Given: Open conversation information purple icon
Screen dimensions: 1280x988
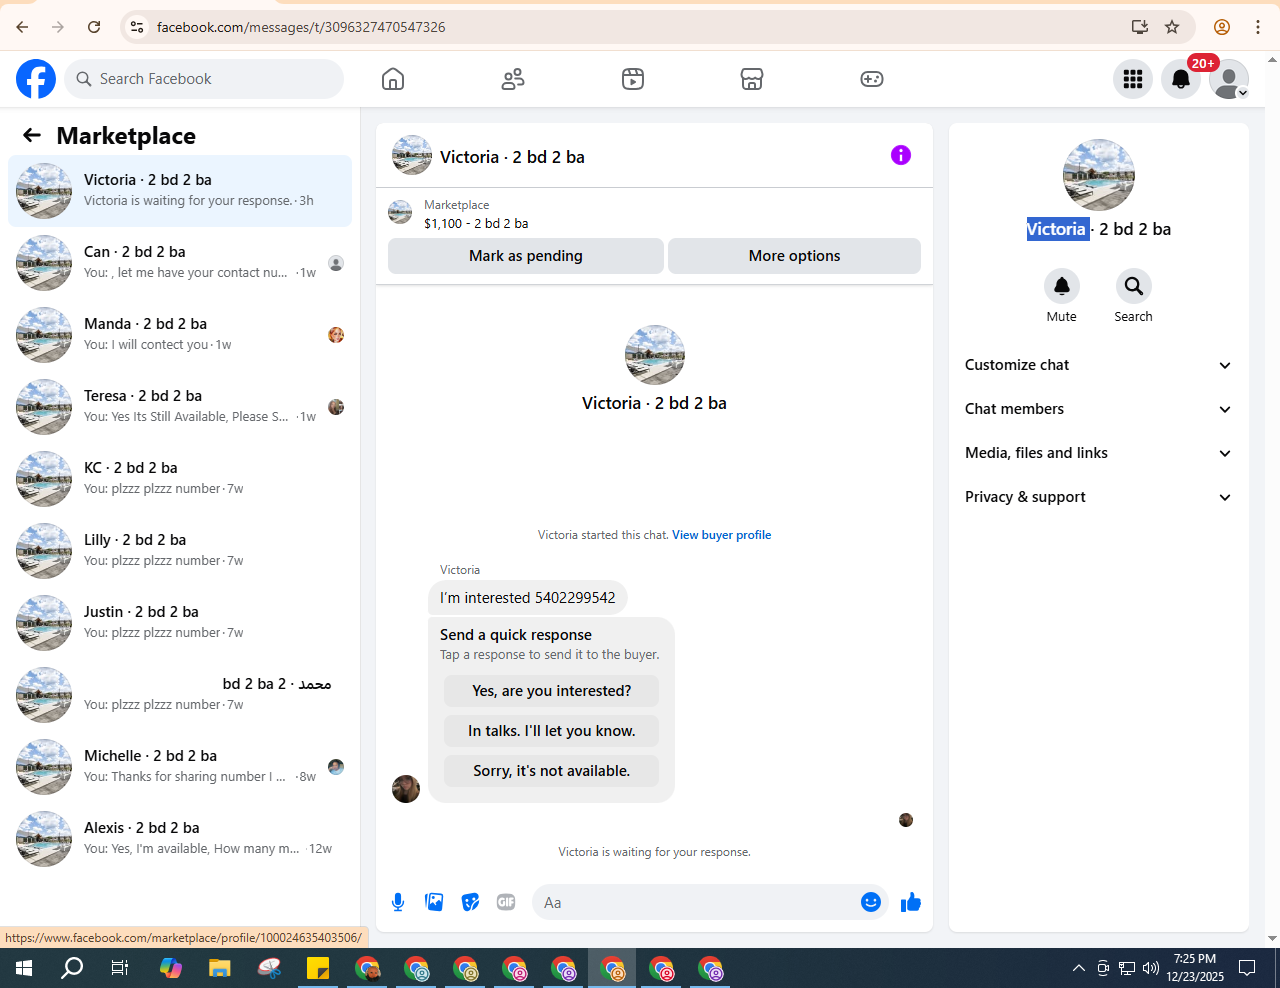Looking at the screenshot, I should (901, 155).
